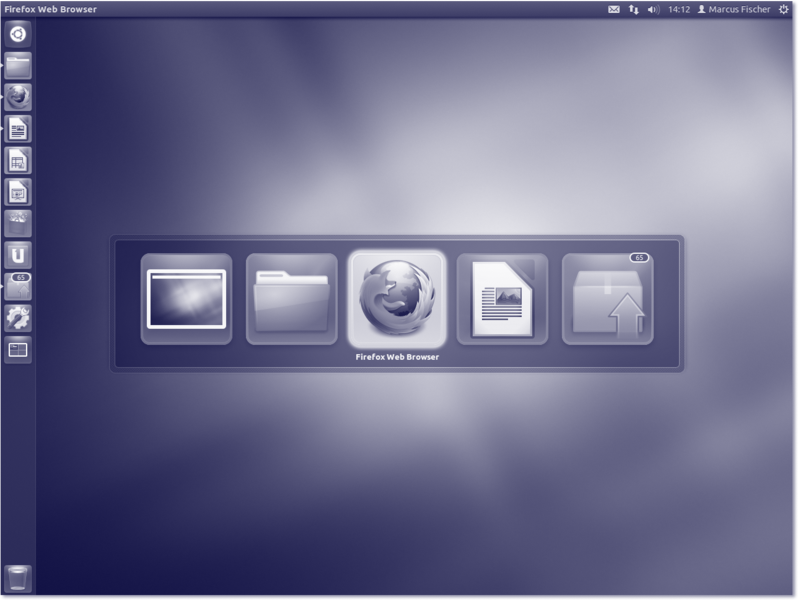Open Ubuntu One in the launcher
The image size is (798, 600).
(18, 255)
